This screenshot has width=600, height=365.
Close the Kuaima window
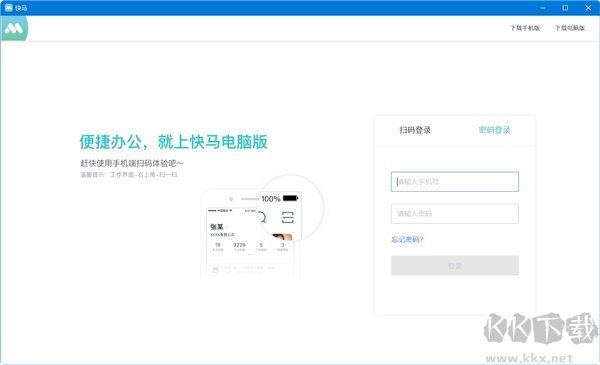588,8
